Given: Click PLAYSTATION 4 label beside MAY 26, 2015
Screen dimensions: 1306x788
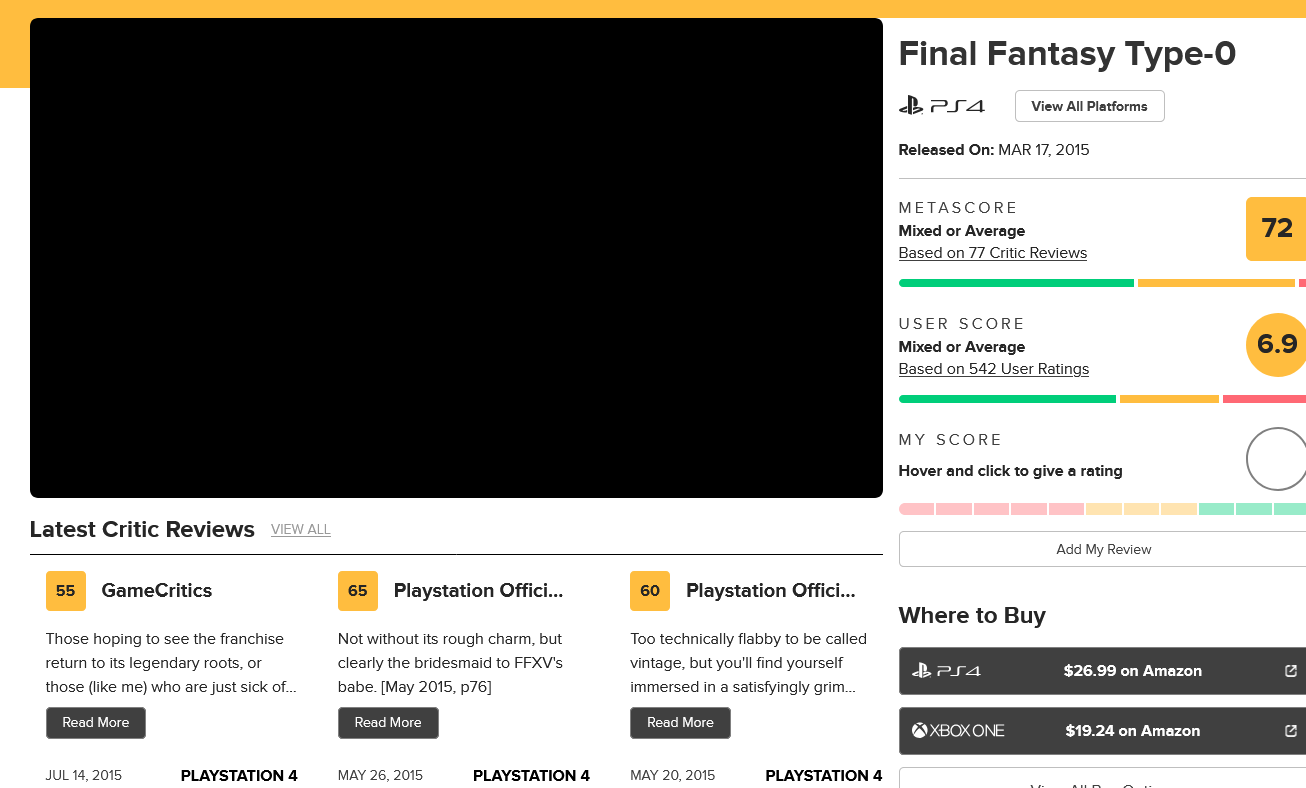Looking at the screenshot, I should point(531,776).
